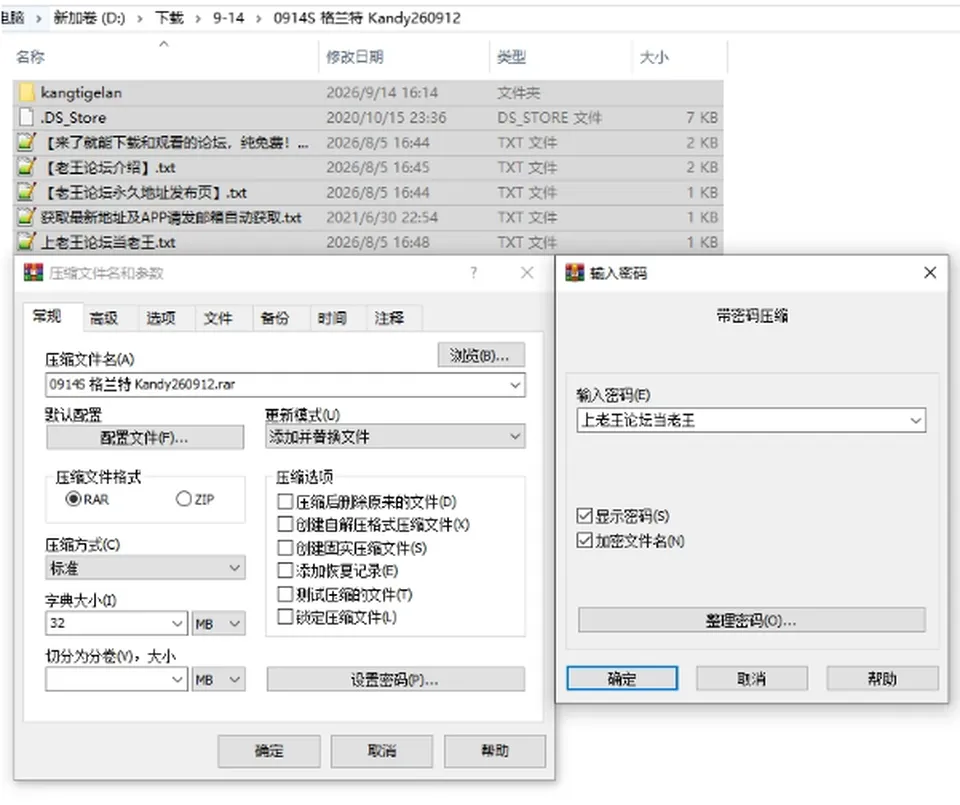Image resolution: width=960 pixels, height=805 pixels.
Task: Enable 锁定压缩文件 option
Action: point(285,616)
